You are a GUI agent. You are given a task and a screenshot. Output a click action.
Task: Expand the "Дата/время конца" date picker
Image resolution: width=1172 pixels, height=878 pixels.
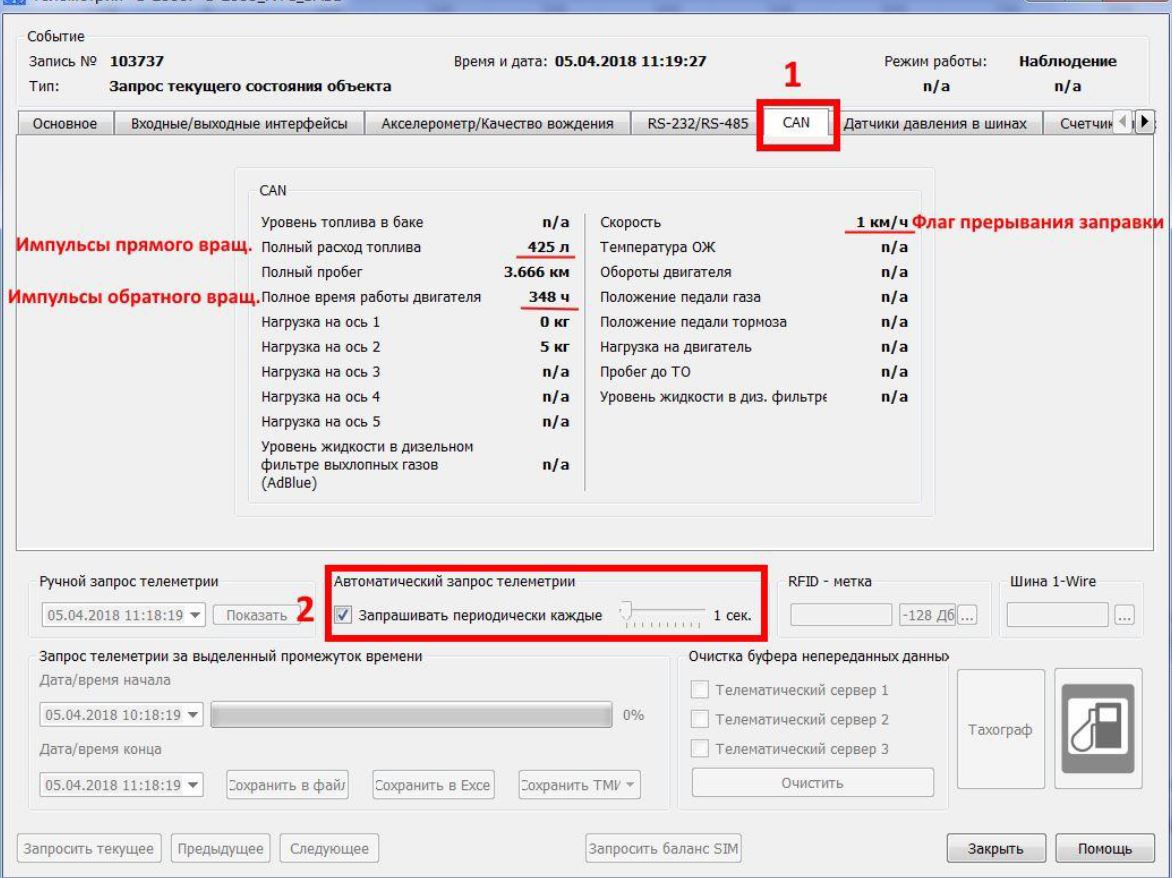[193, 784]
